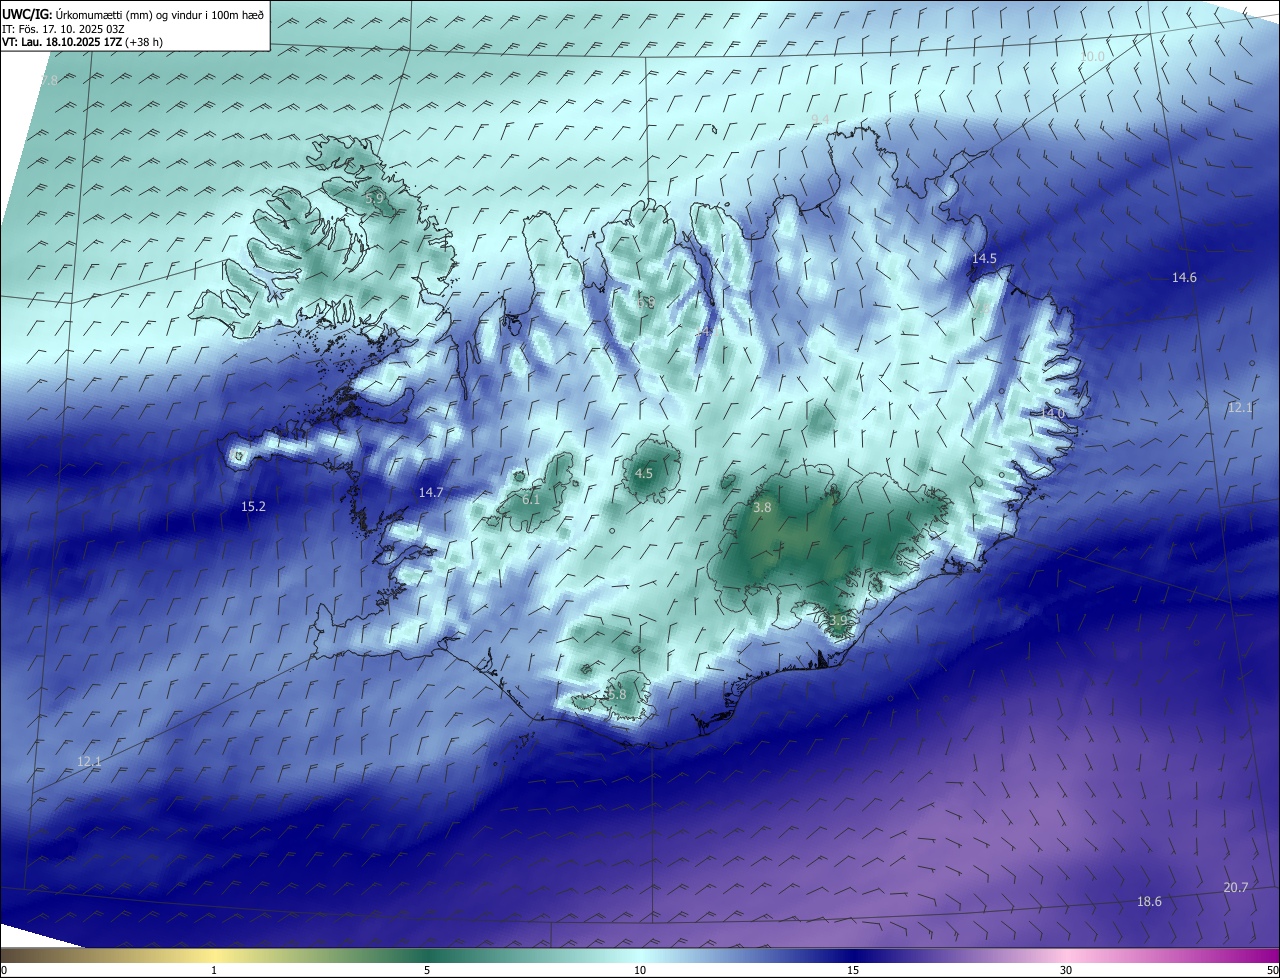Click the 6.1 value on Langjökull glacier
This screenshot has height=978, width=1280.
pos(531,499)
